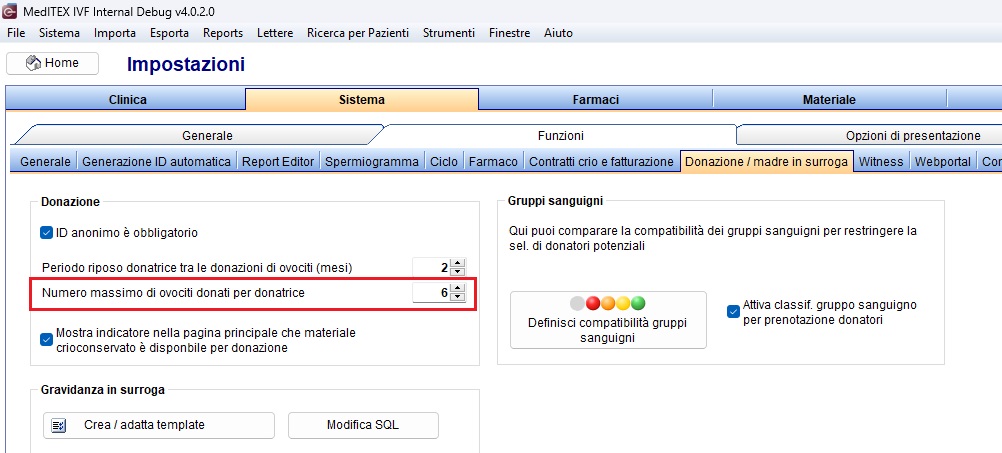Increase maximum donated oocytes per donor
Viewport: 1002px width, 453px height.
458,289
